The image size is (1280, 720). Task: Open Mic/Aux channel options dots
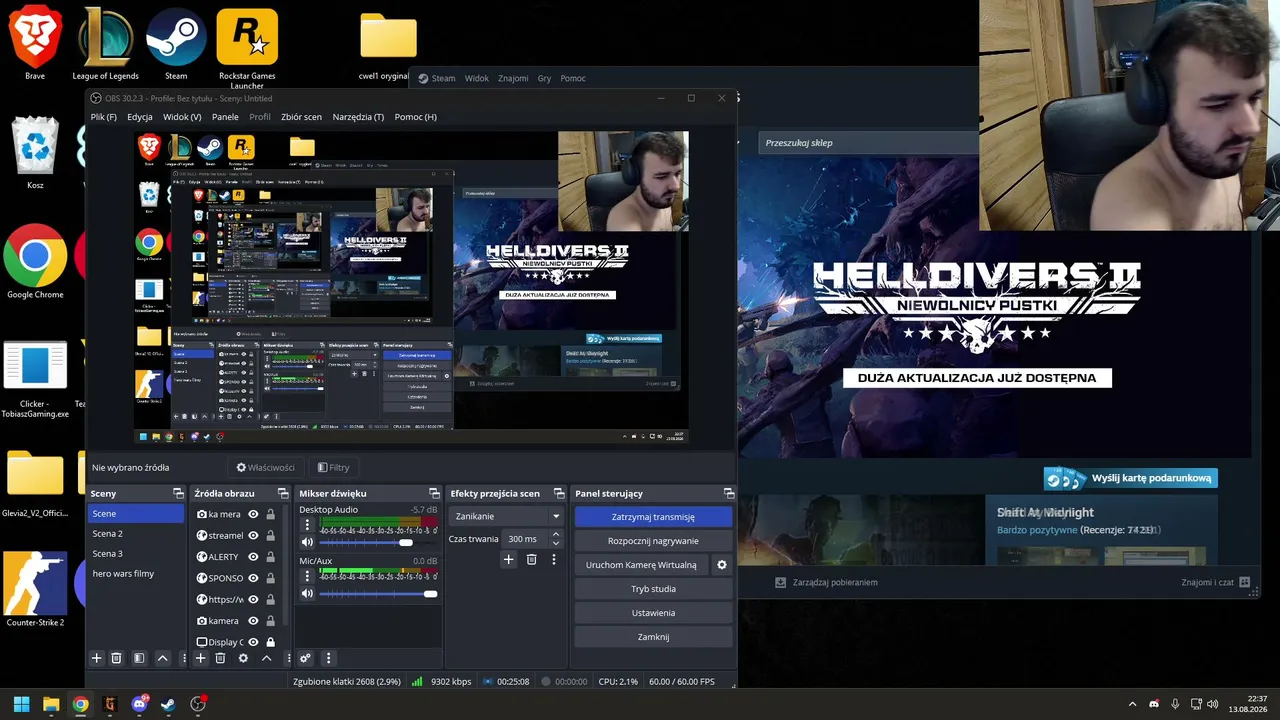[x=307, y=576]
